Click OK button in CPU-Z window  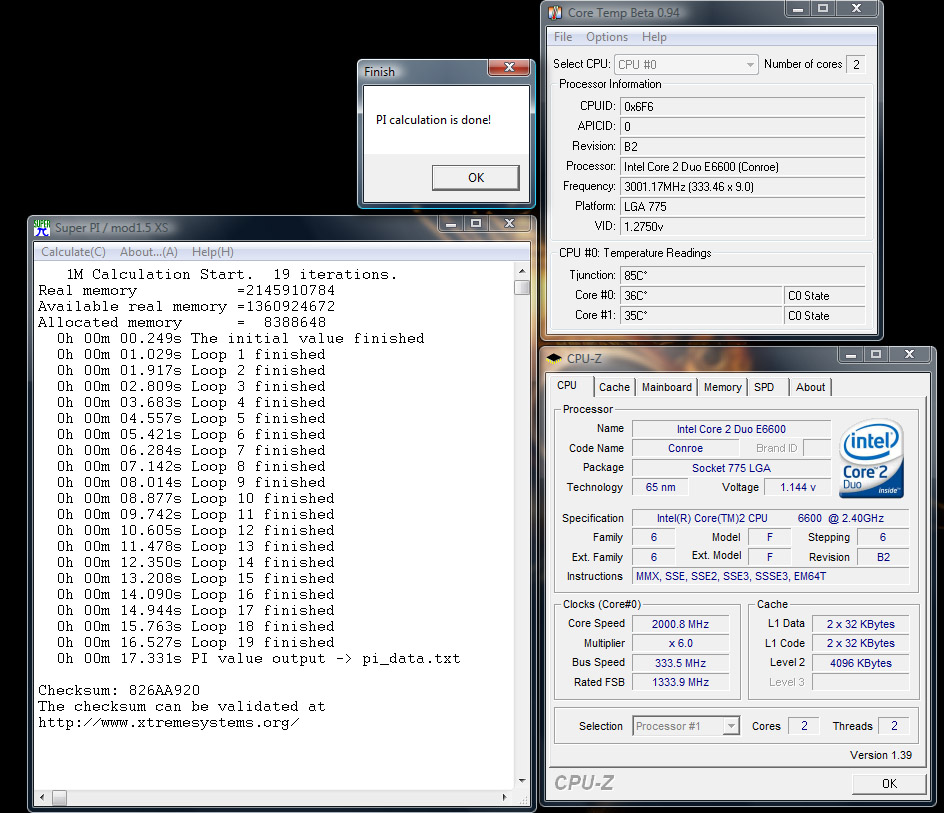click(889, 783)
